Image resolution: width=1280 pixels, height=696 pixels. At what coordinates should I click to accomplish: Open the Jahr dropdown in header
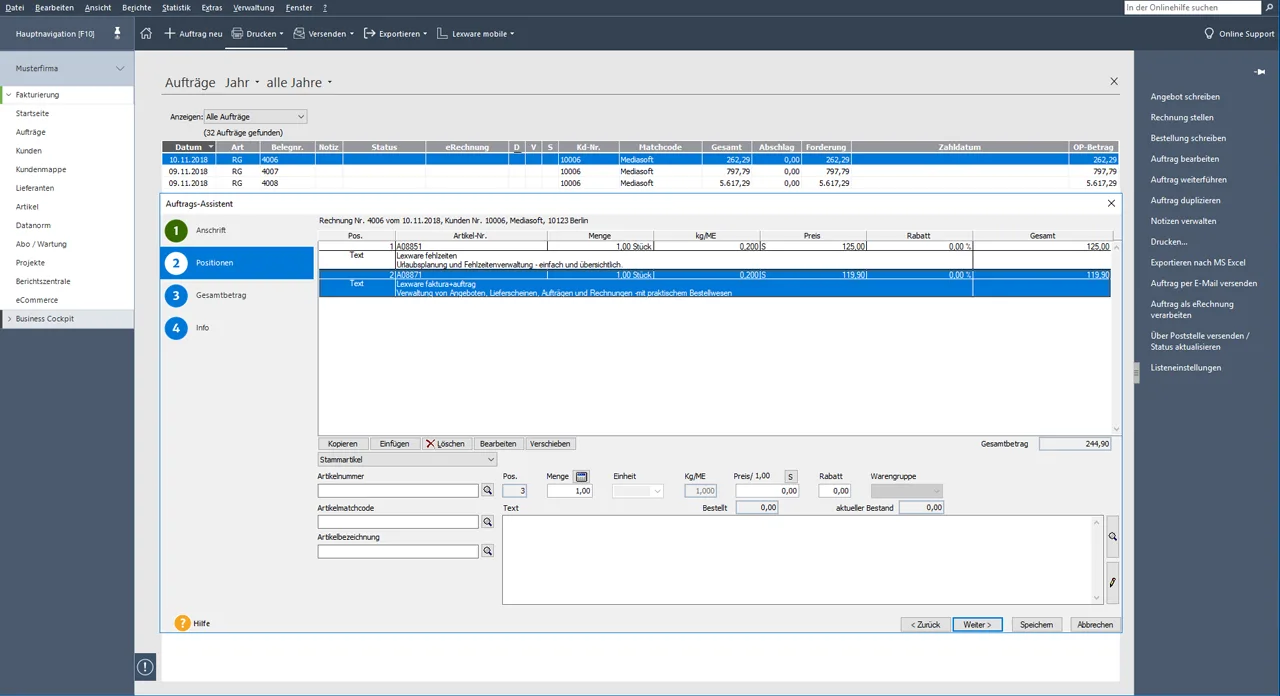(x=243, y=83)
